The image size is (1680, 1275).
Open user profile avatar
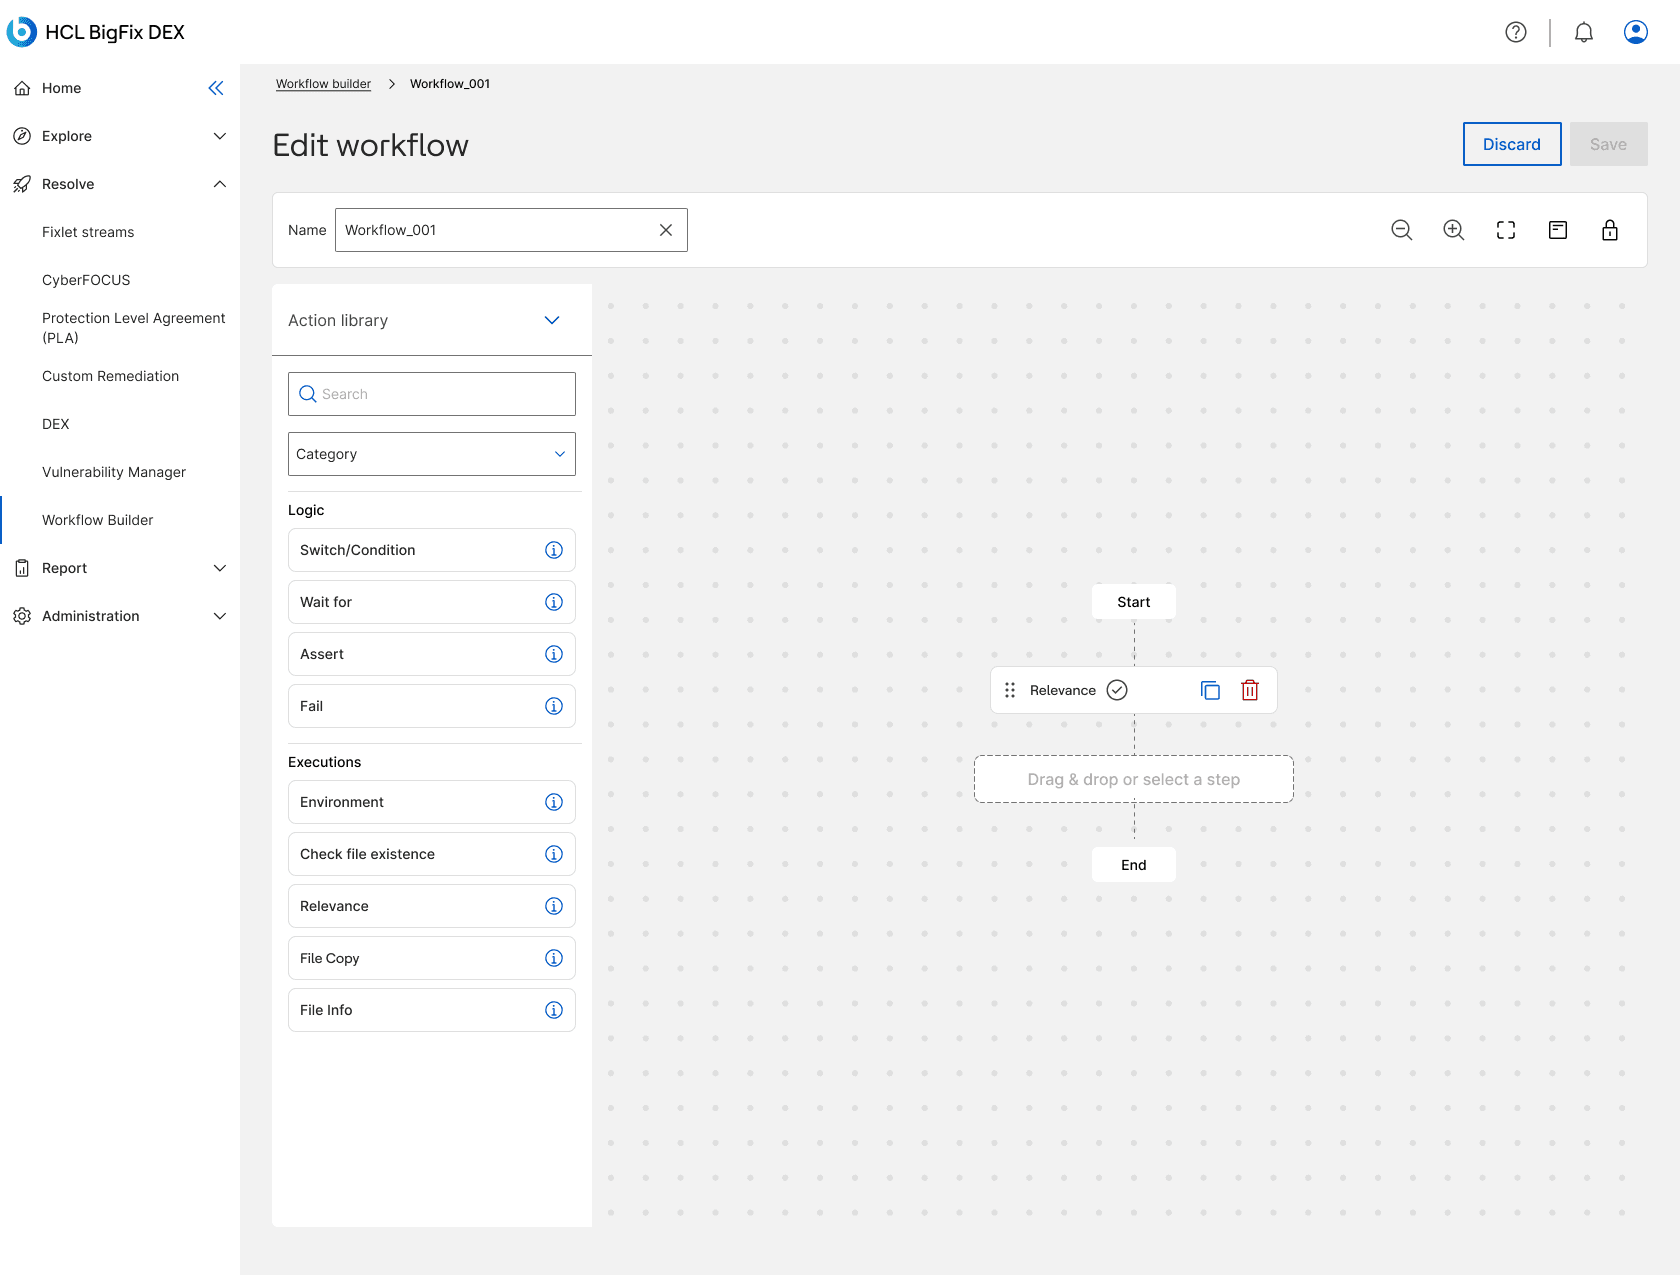click(1636, 32)
